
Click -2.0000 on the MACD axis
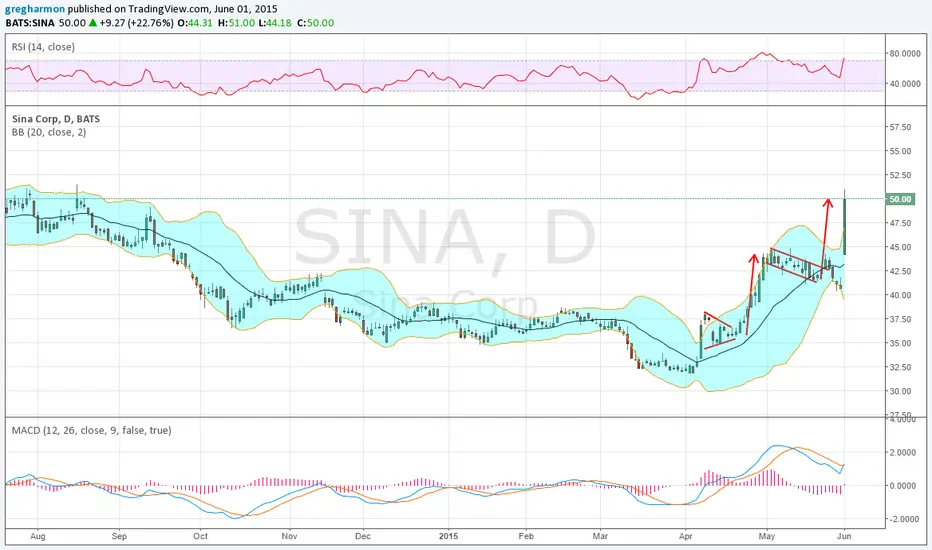click(902, 519)
